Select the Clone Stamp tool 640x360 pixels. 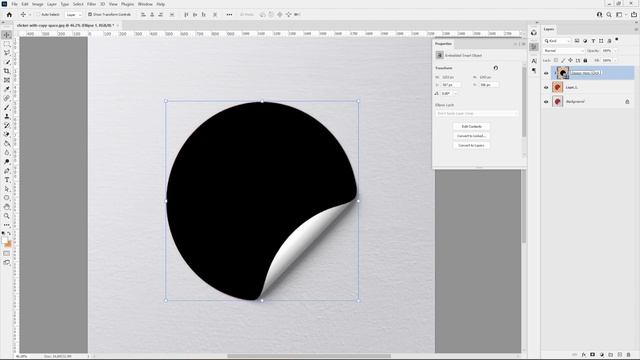coord(7,116)
